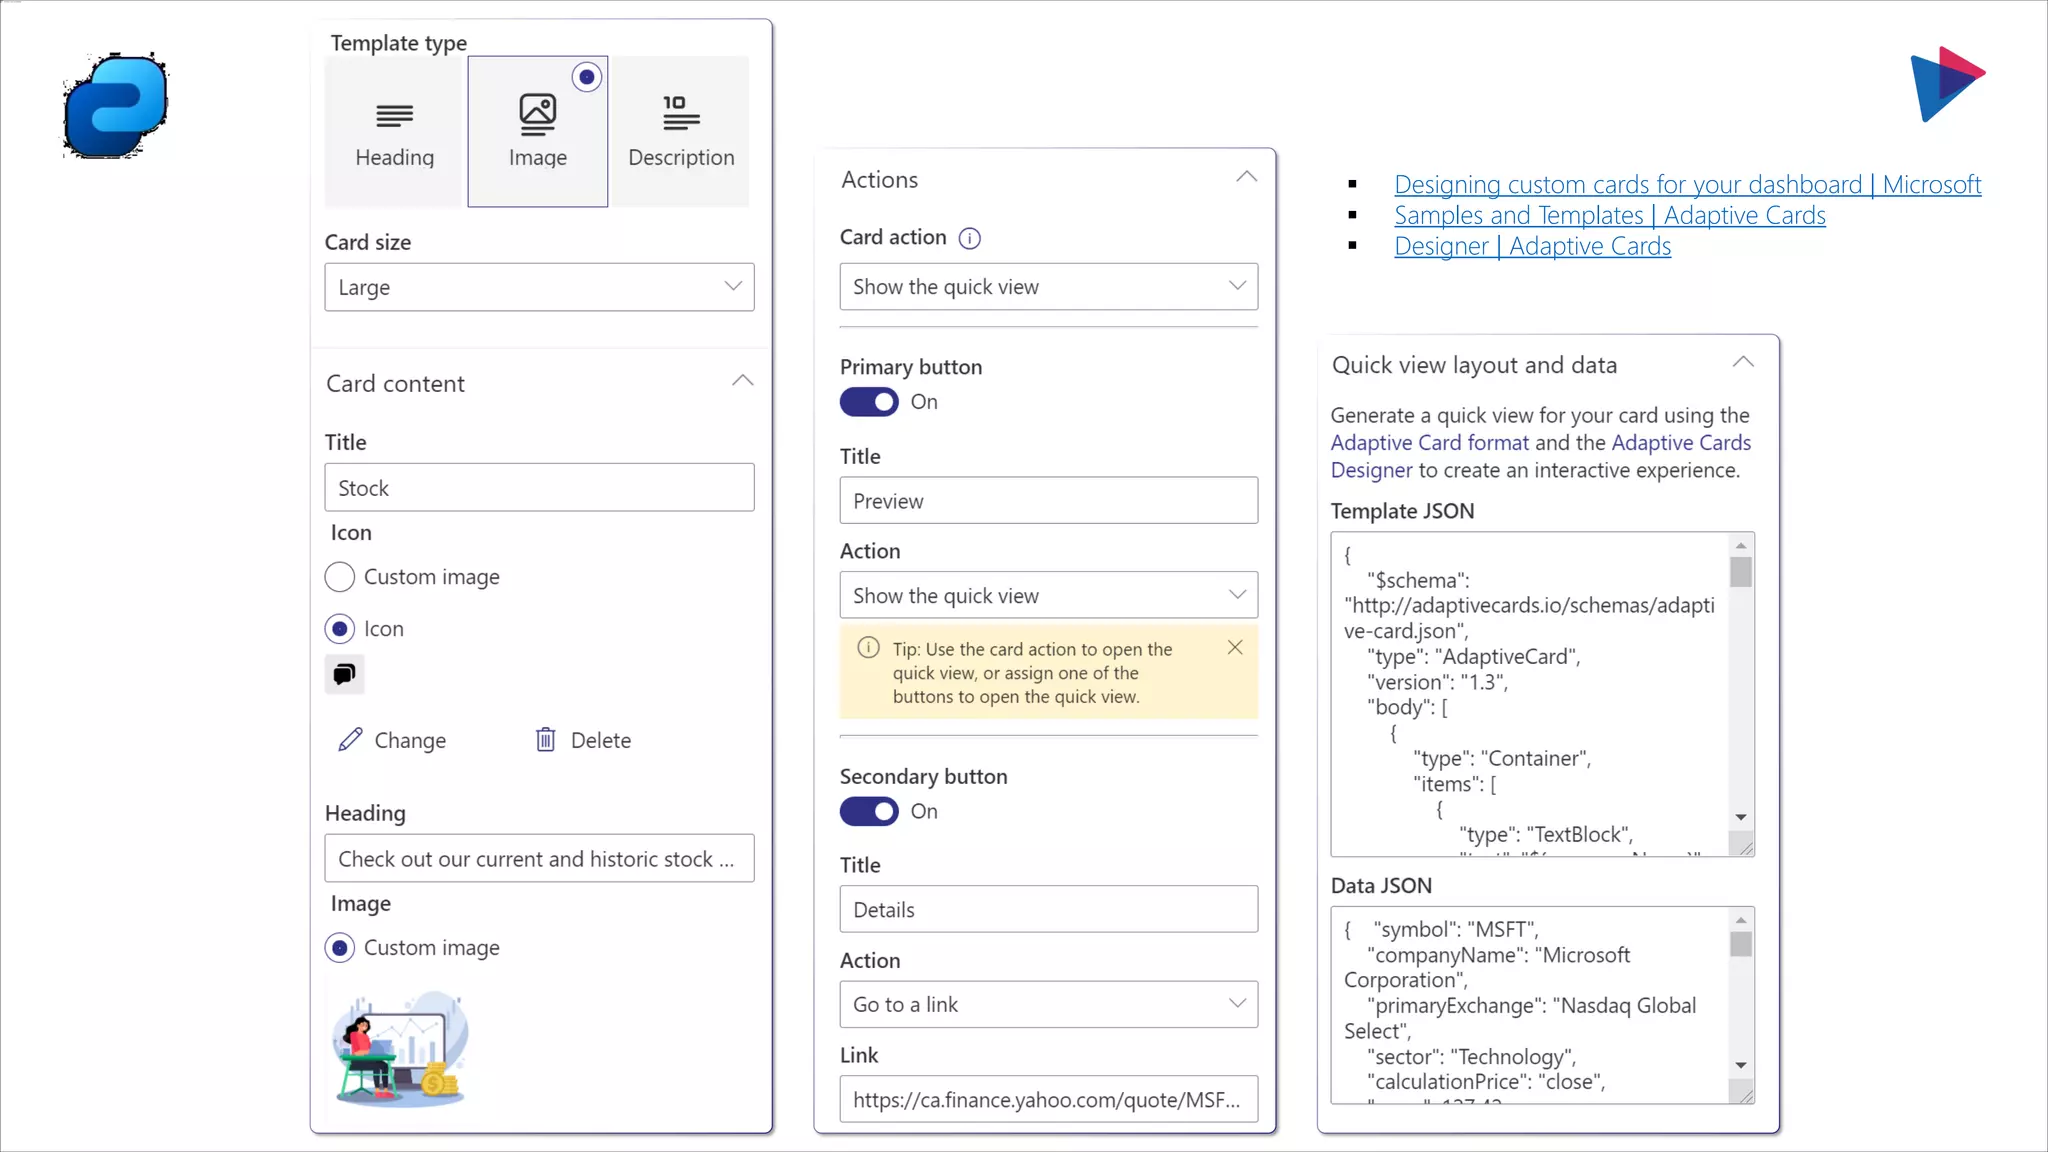Click Delete to remove the icon
Viewport: 2048px width, 1152px height.
pos(584,740)
